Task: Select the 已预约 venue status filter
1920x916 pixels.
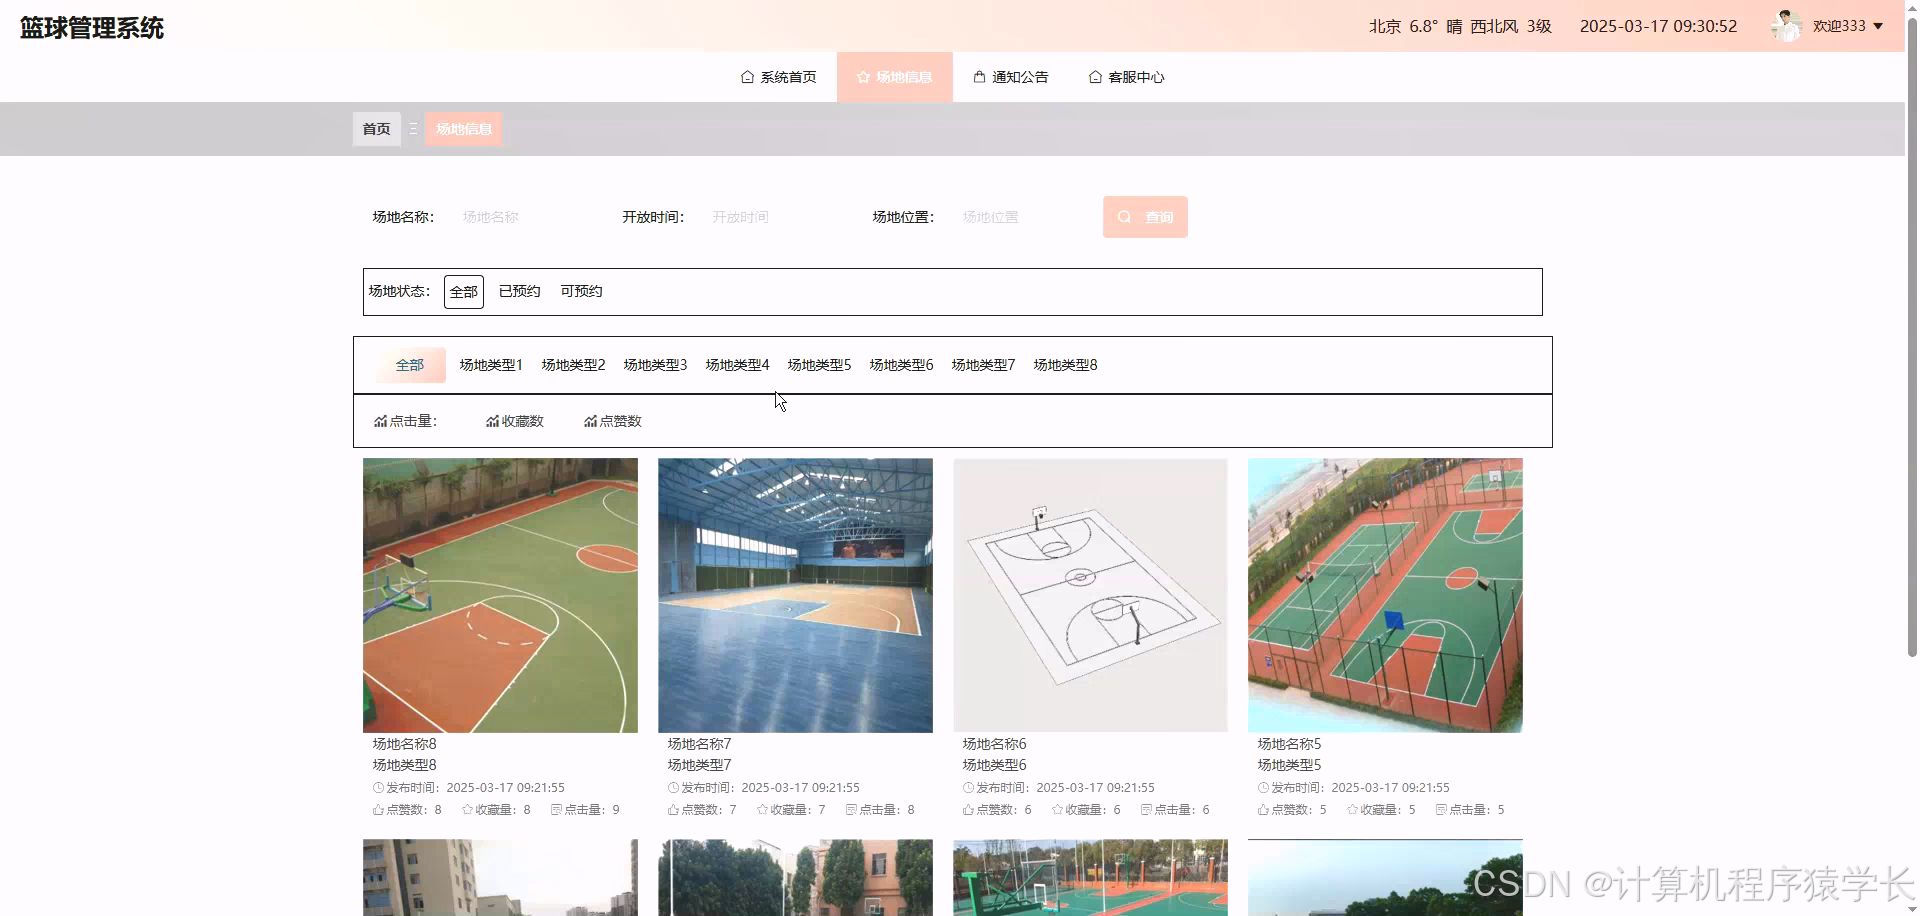Action: click(518, 291)
